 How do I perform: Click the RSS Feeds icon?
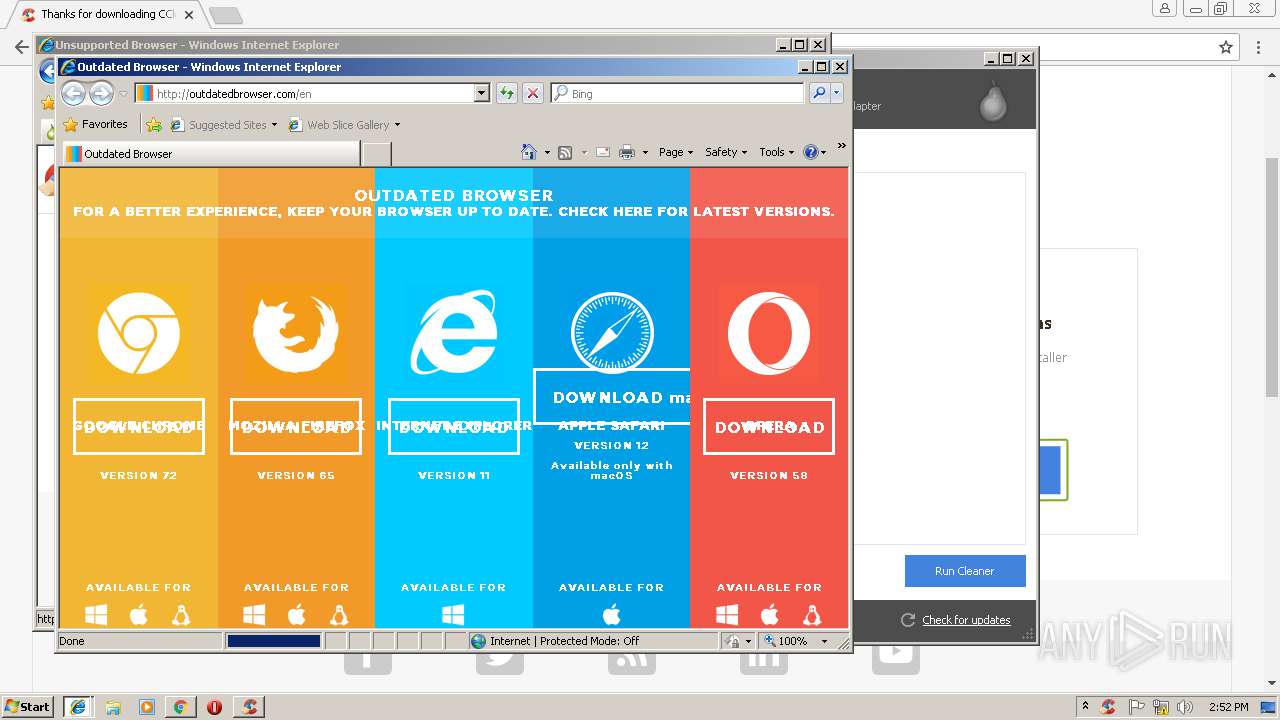[565, 152]
